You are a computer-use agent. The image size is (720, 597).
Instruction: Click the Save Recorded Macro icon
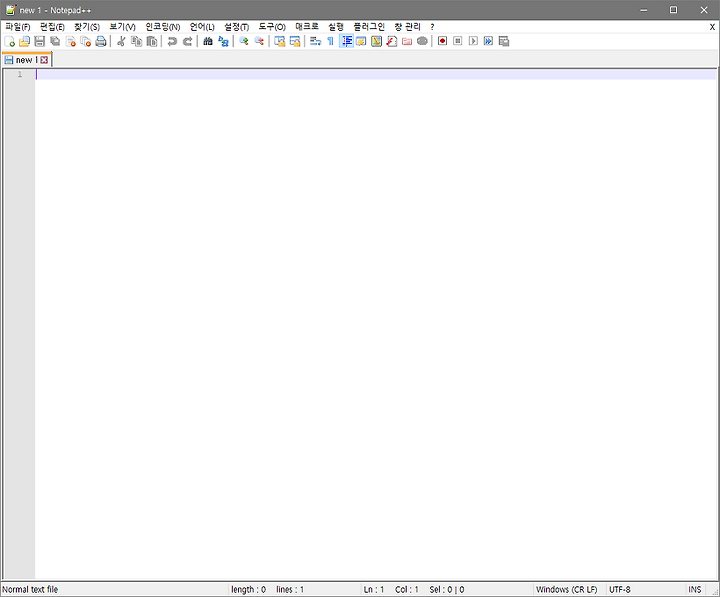(504, 41)
